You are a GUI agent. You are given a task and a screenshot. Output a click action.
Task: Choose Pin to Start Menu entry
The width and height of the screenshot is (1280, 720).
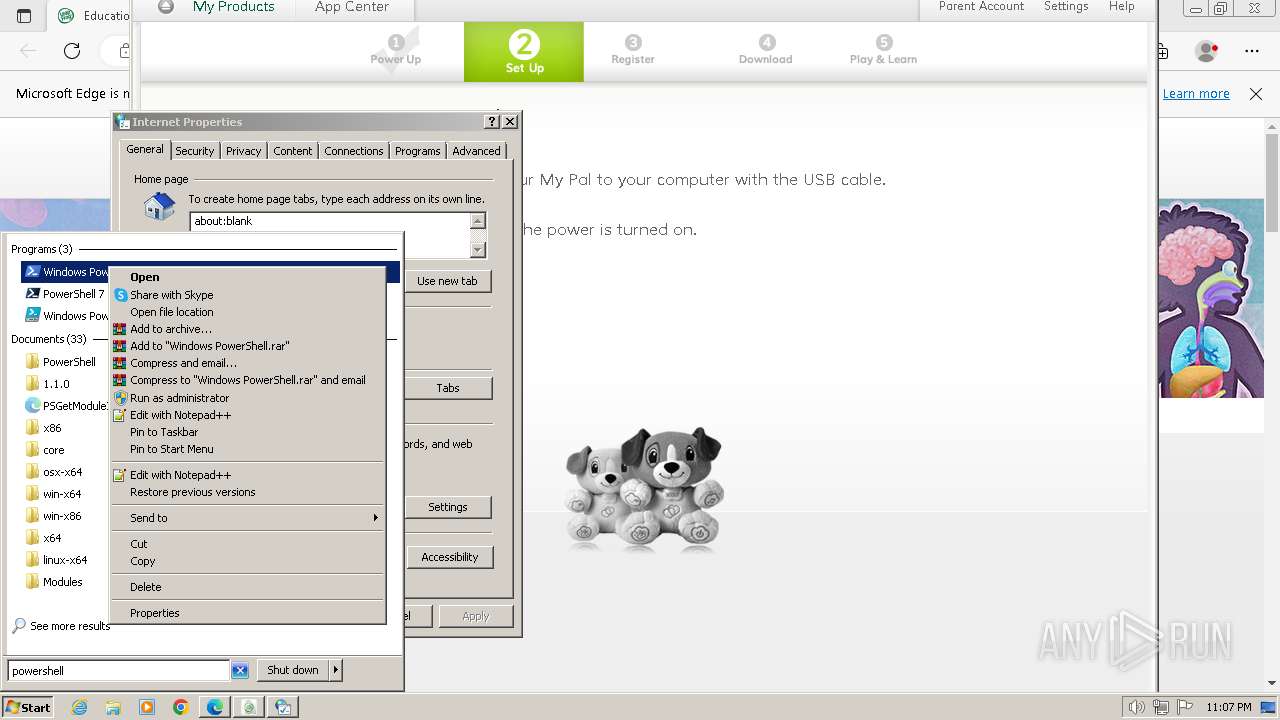(x=171, y=449)
